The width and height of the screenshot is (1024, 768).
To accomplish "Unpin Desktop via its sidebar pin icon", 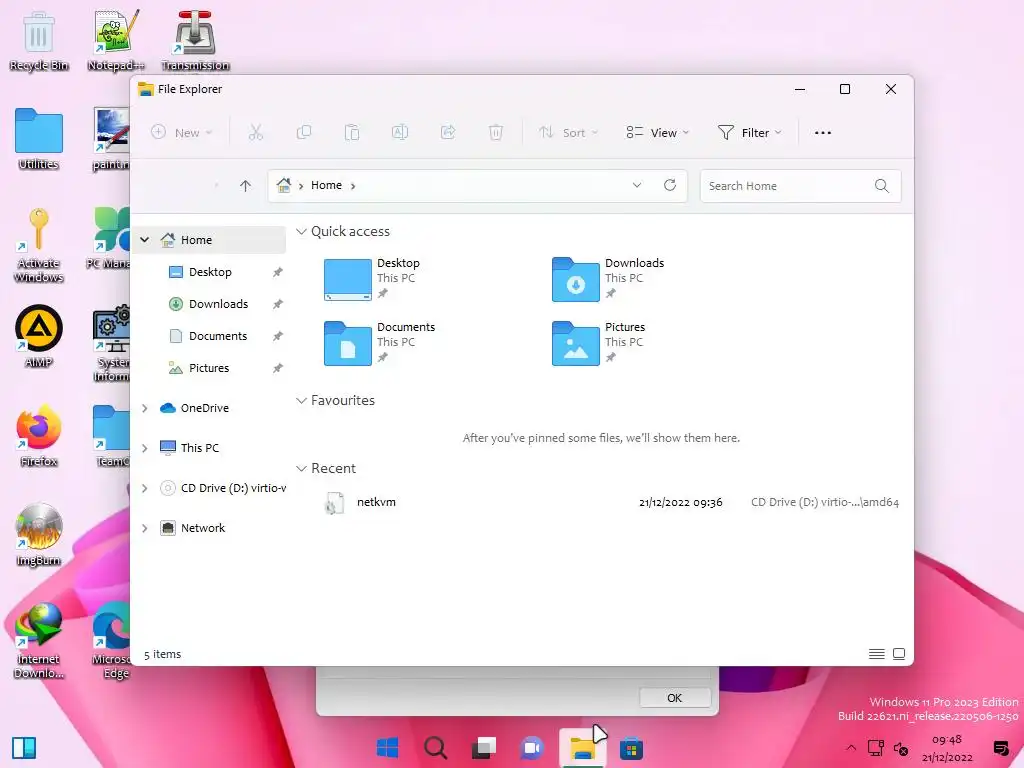I will tap(278, 272).
